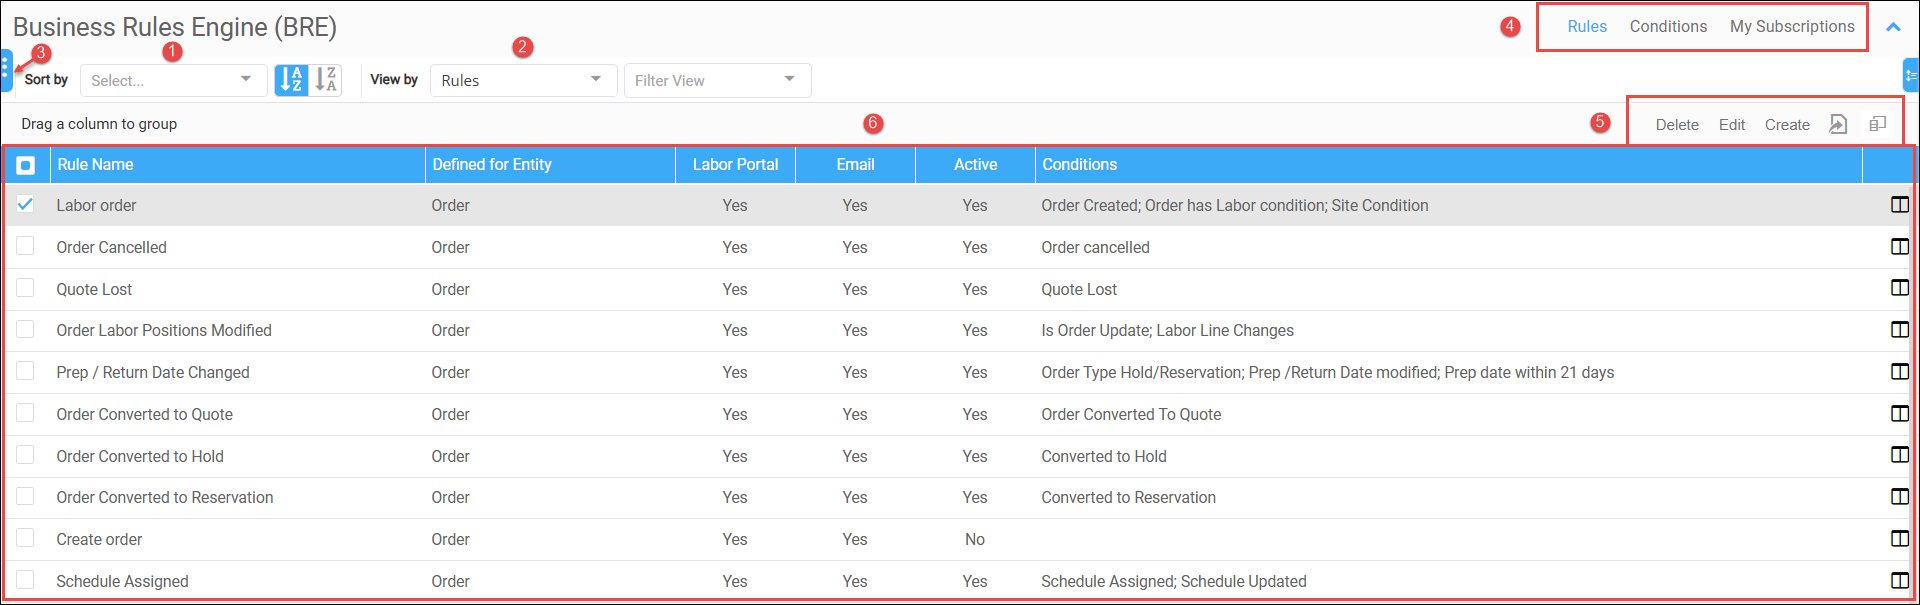Click the export icon beside Create
The height and width of the screenshot is (605, 1920).
1838,124
